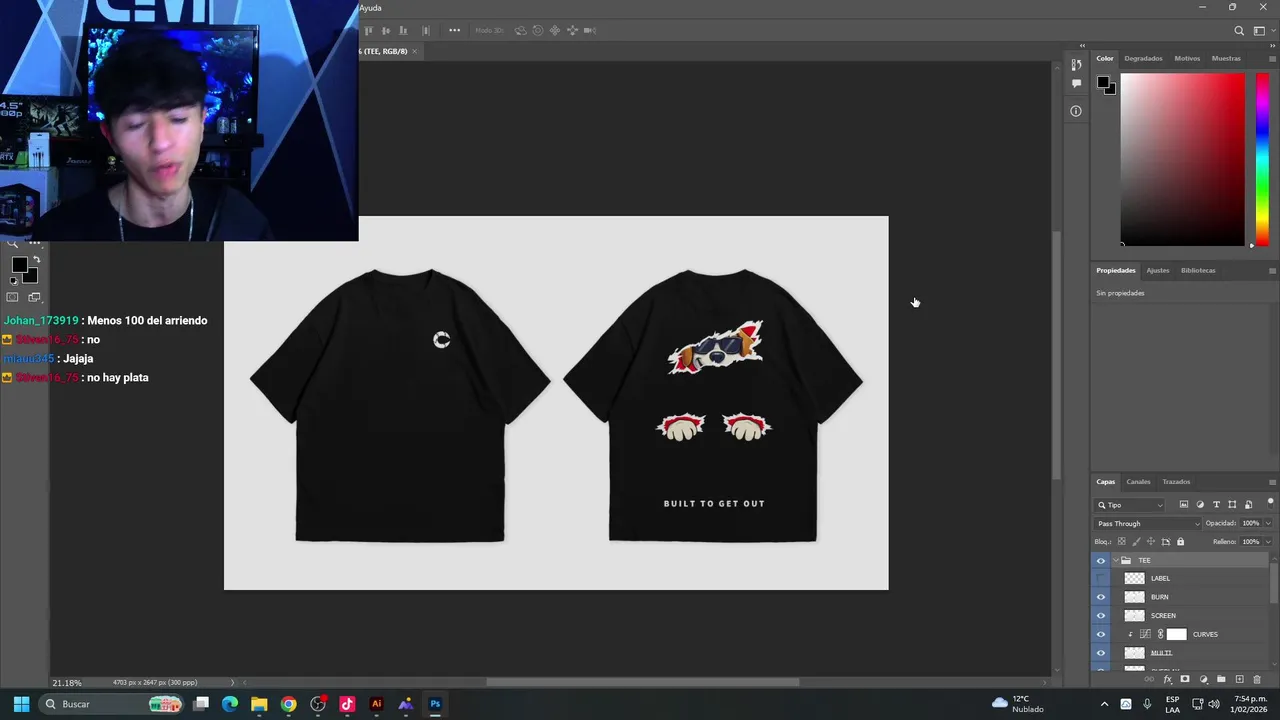Image resolution: width=1280 pixels, height=720 pixels.
Task: Switch to the Ajustes tab
Action: pos(1157,270)
